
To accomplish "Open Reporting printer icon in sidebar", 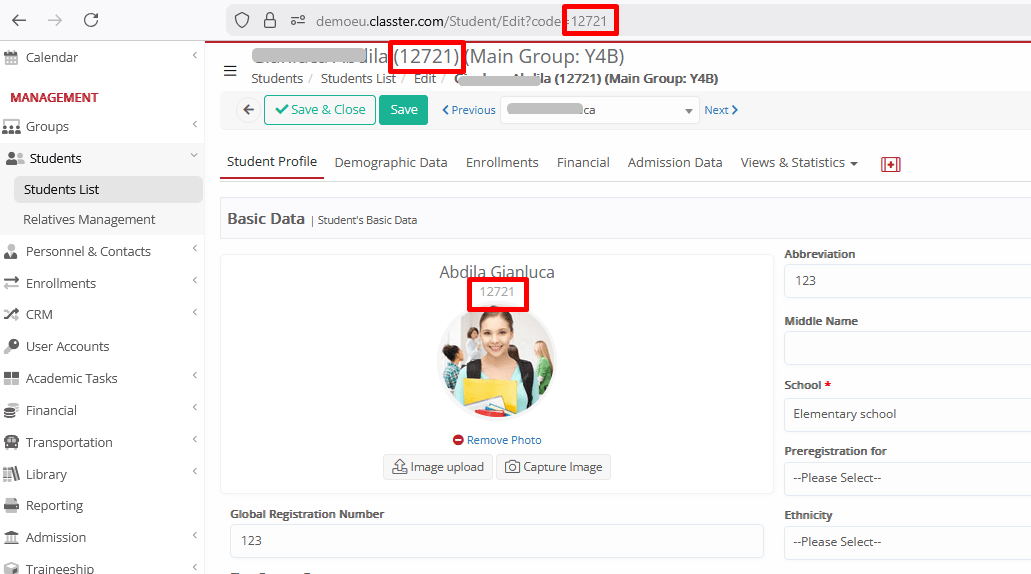I will pos(12,506).
